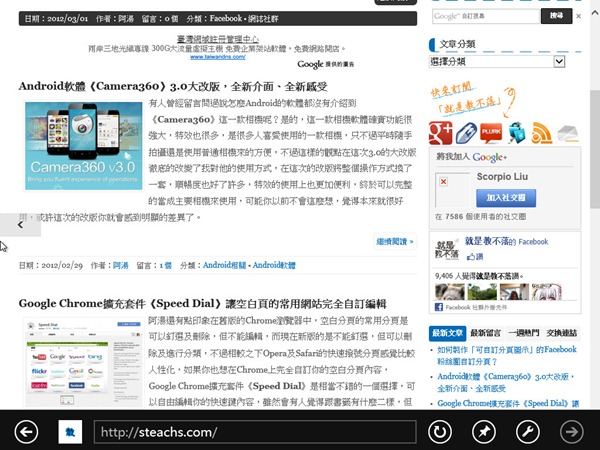Click the anime-avatar Facebook fan thumbnail
This screenshot has height=450, width=600.
(x=547, y=292)
